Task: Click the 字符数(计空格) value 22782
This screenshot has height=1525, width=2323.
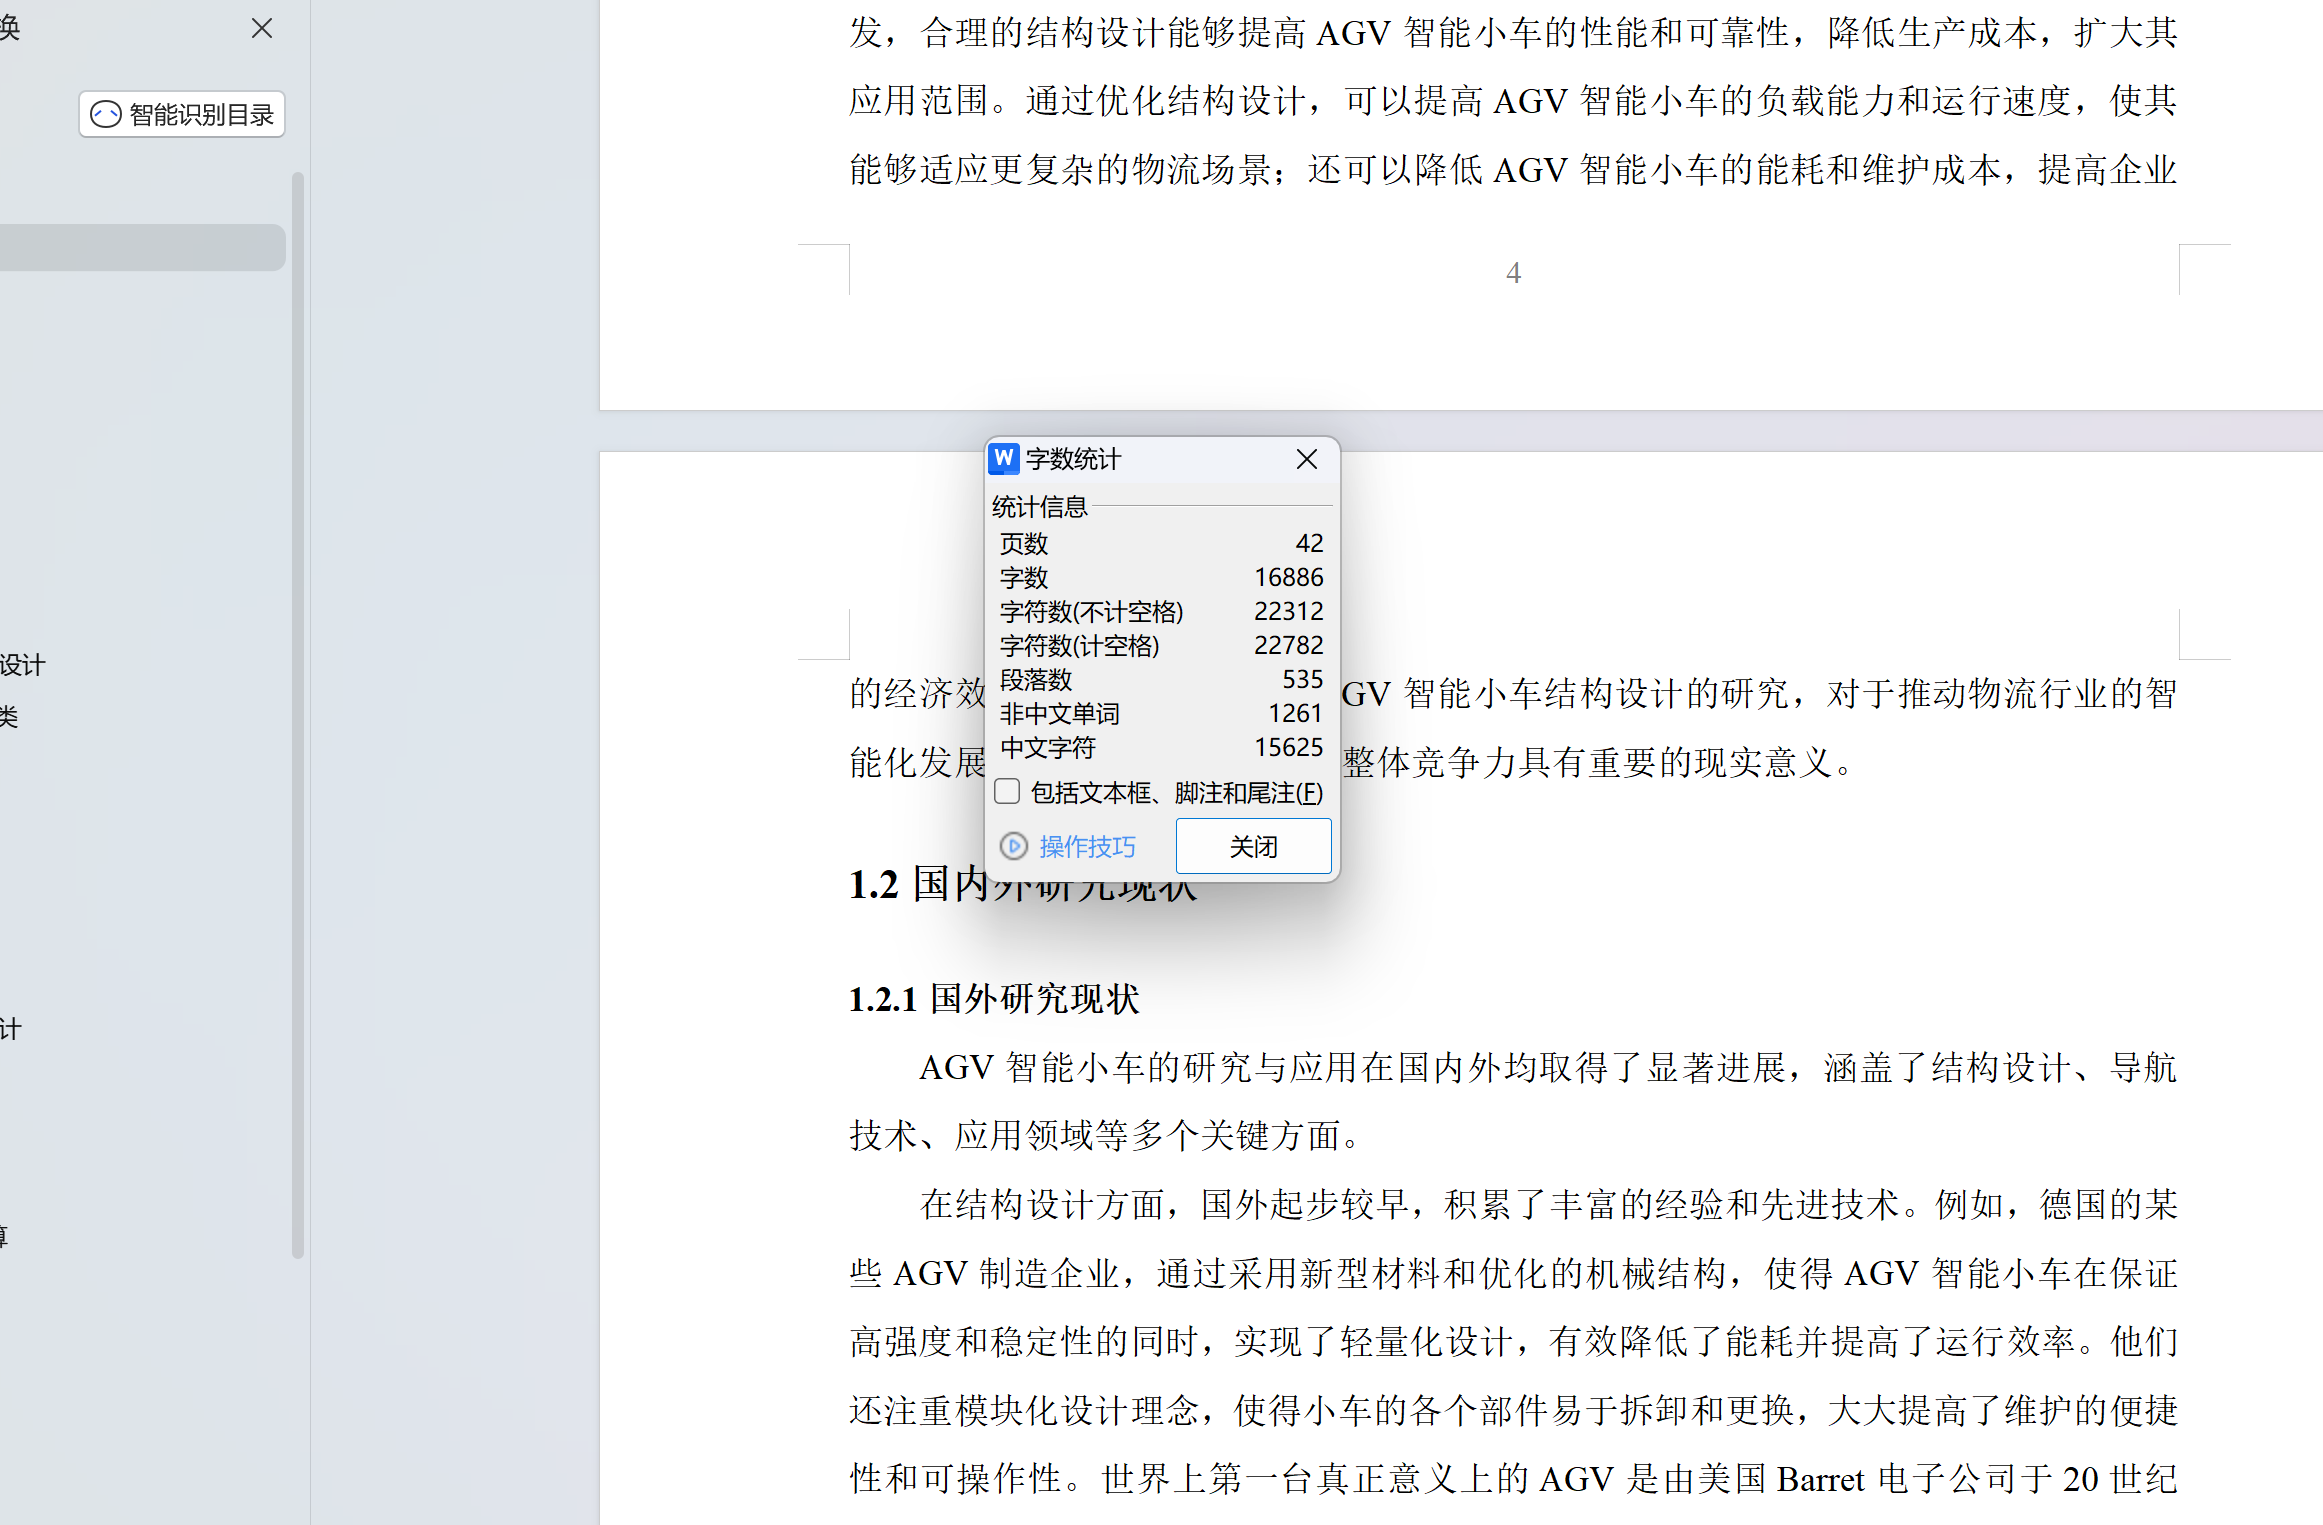Action: pyautogui.click(x=1288, y=645)
